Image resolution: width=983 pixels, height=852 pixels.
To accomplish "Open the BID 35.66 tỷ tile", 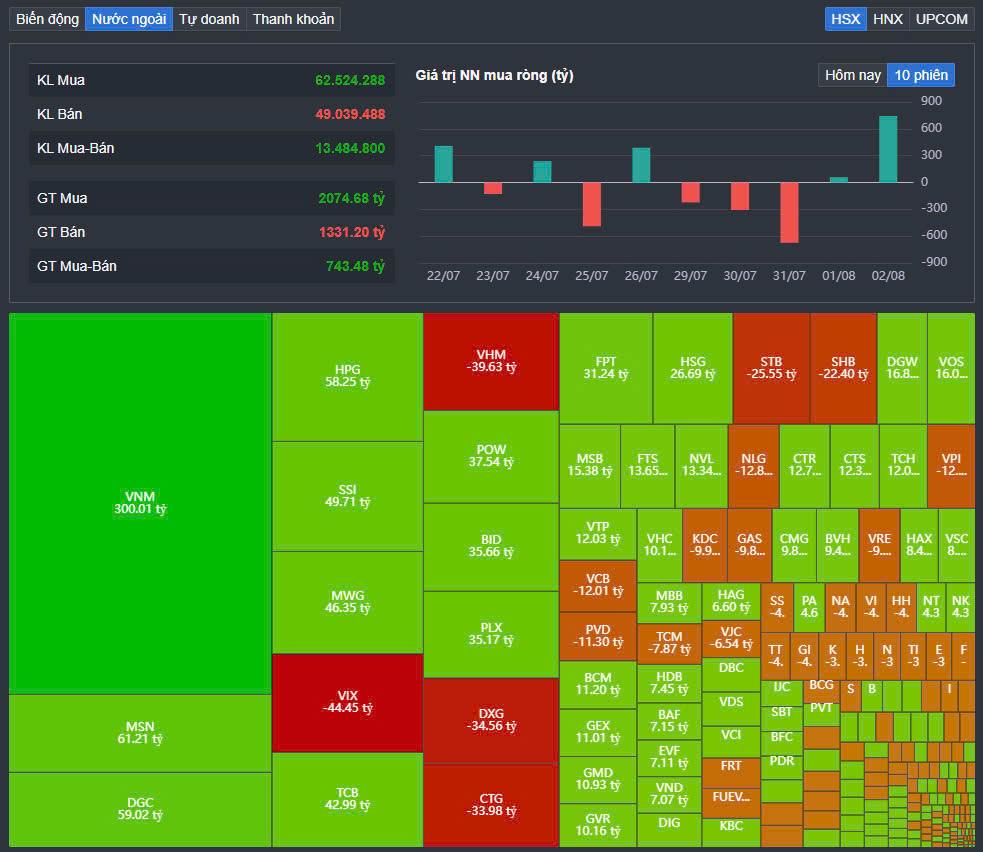I will [x=491, y=547].
